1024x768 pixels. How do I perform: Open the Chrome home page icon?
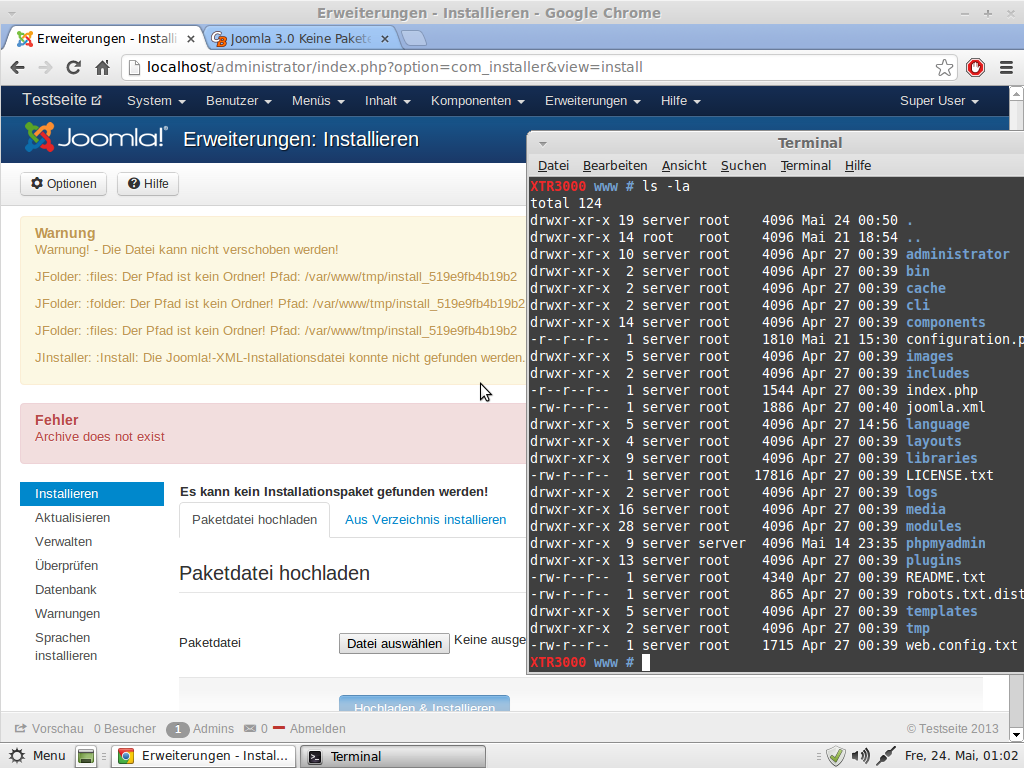pyautogui.click(x=103, y=67)
